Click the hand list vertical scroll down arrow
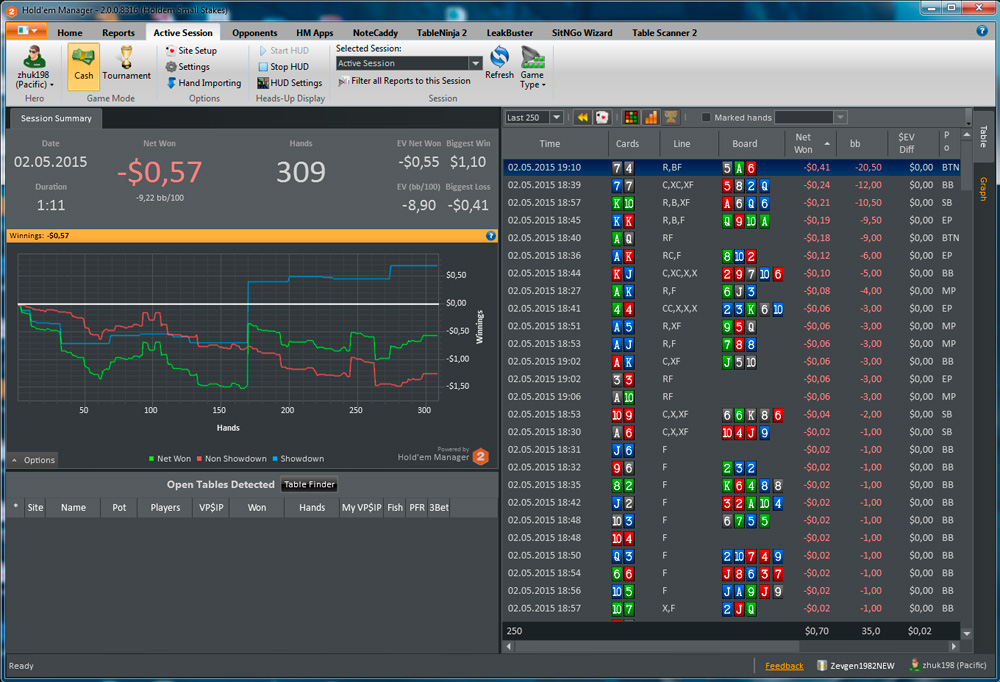Screen dimensions: 1000x682 [967, 634]
